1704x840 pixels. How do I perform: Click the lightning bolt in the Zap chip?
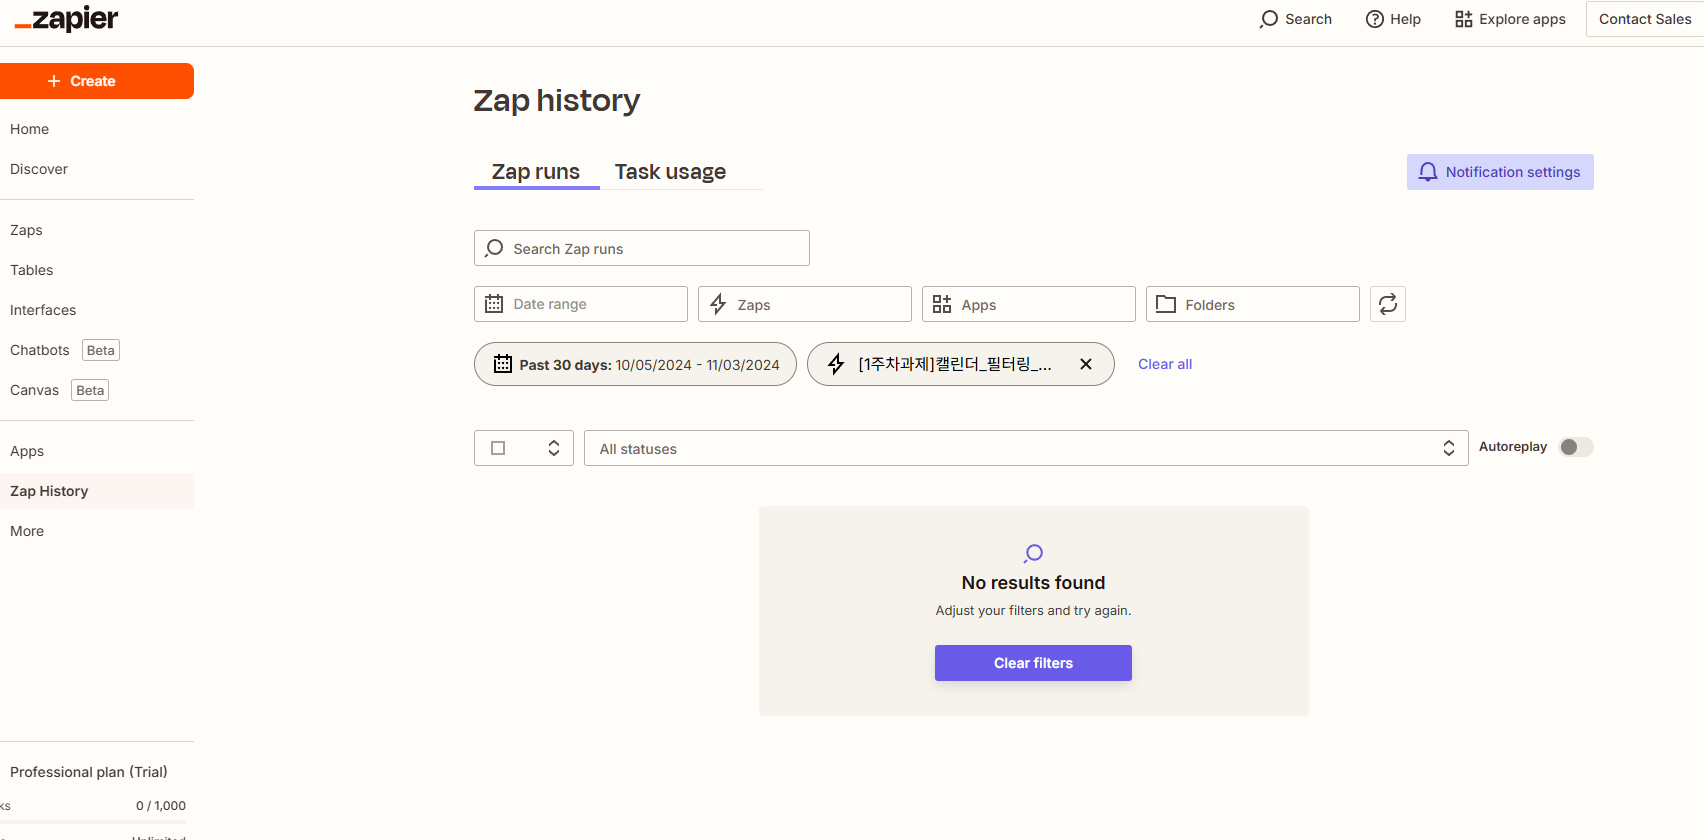point(836,364)
